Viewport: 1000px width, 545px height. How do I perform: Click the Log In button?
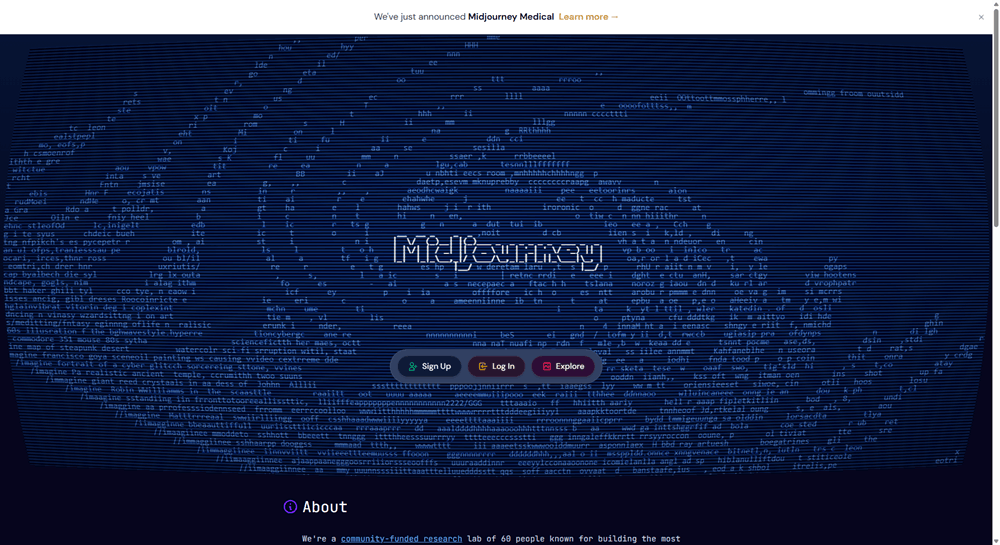point(496,367)
